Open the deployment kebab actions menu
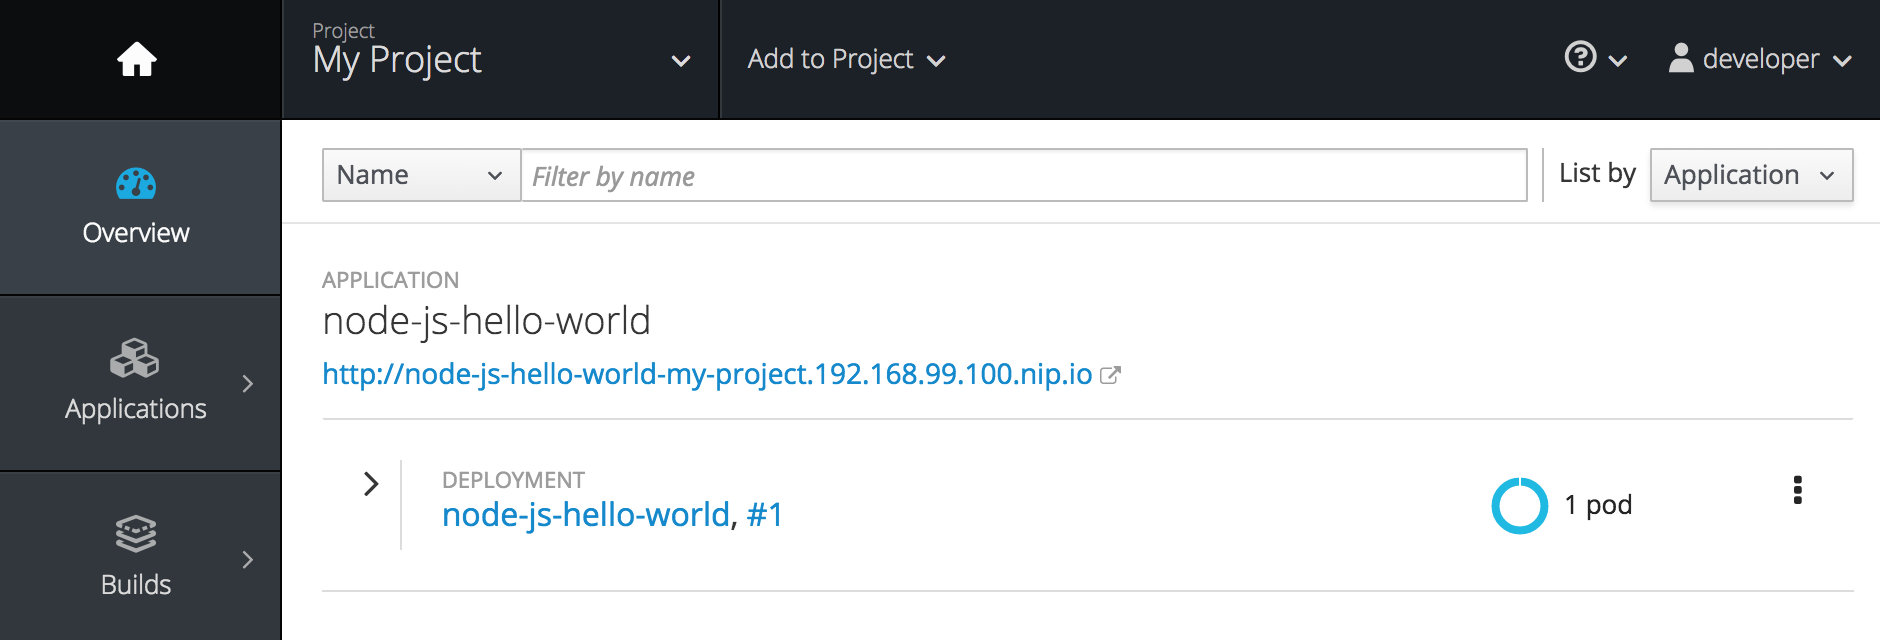 pos(1797,490)
